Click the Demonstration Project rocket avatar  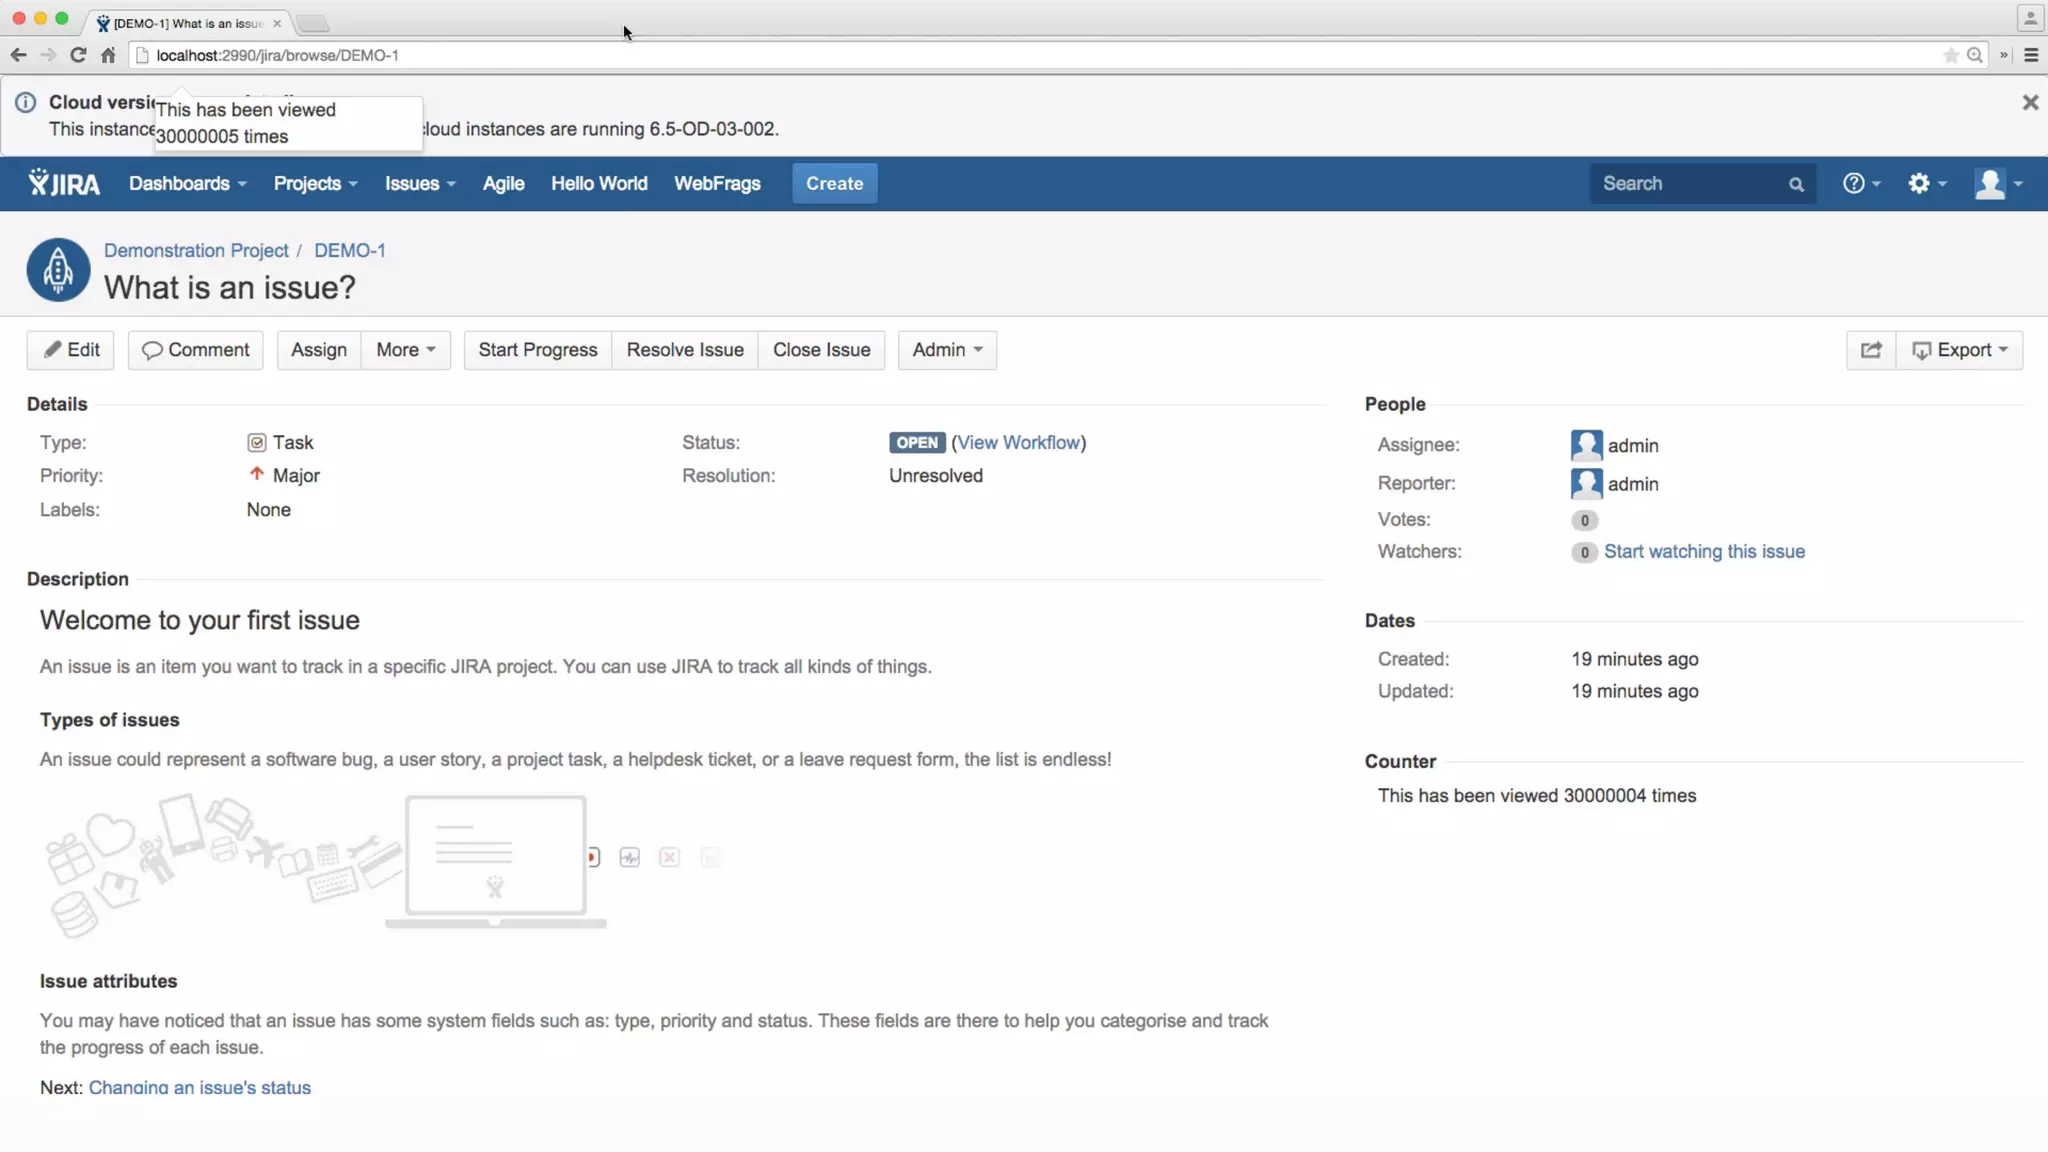click(x=58, y=270)
